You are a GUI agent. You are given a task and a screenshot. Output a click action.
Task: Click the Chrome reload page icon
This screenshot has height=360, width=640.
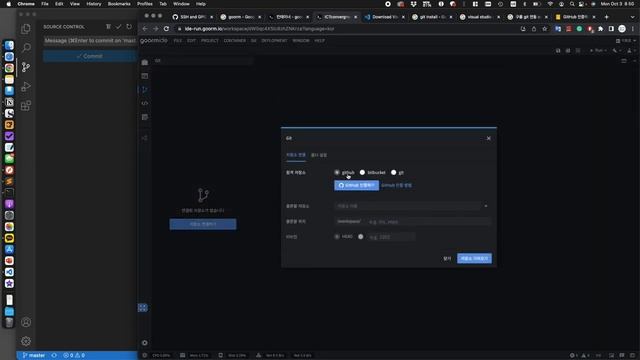[x=166, y=29]
